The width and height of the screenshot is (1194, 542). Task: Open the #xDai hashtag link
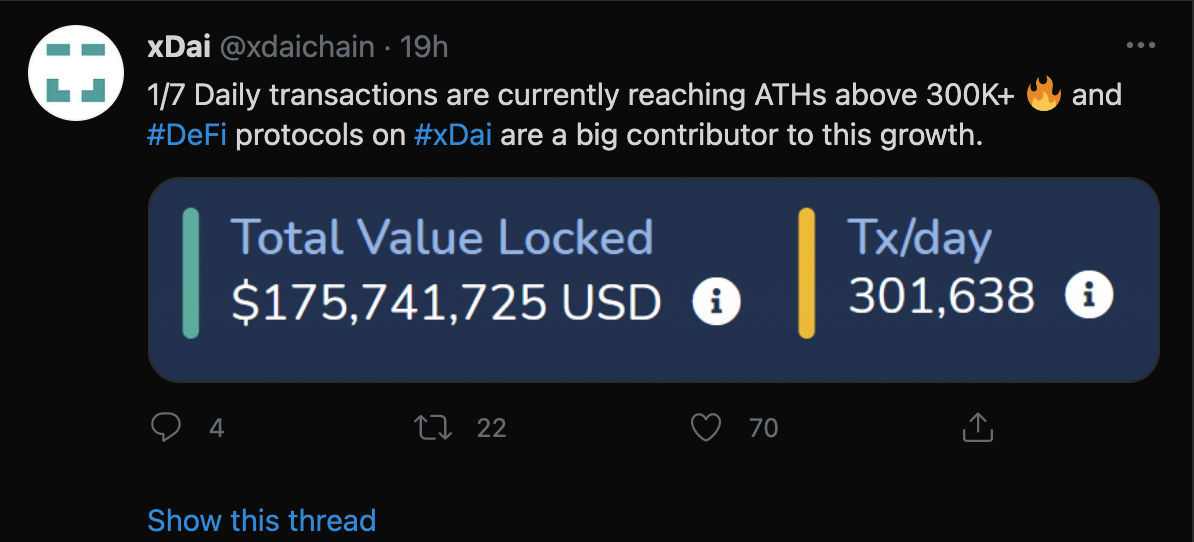pos(453,136)
